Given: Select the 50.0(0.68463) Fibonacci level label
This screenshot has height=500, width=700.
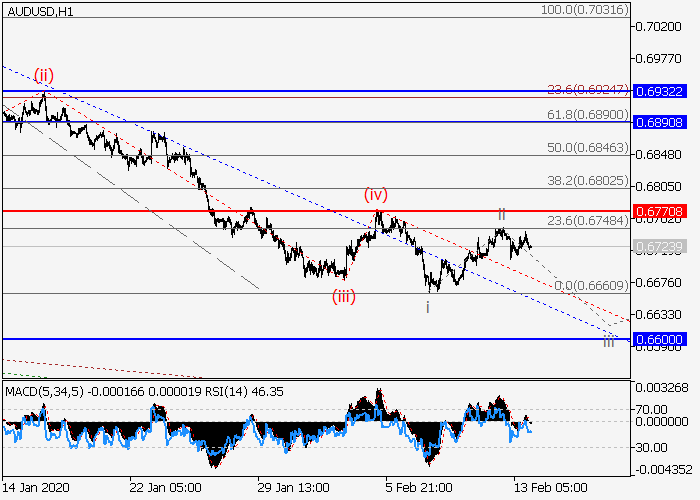Looking at the screenshot, I should pyautogui.click(x=587, y=147).
